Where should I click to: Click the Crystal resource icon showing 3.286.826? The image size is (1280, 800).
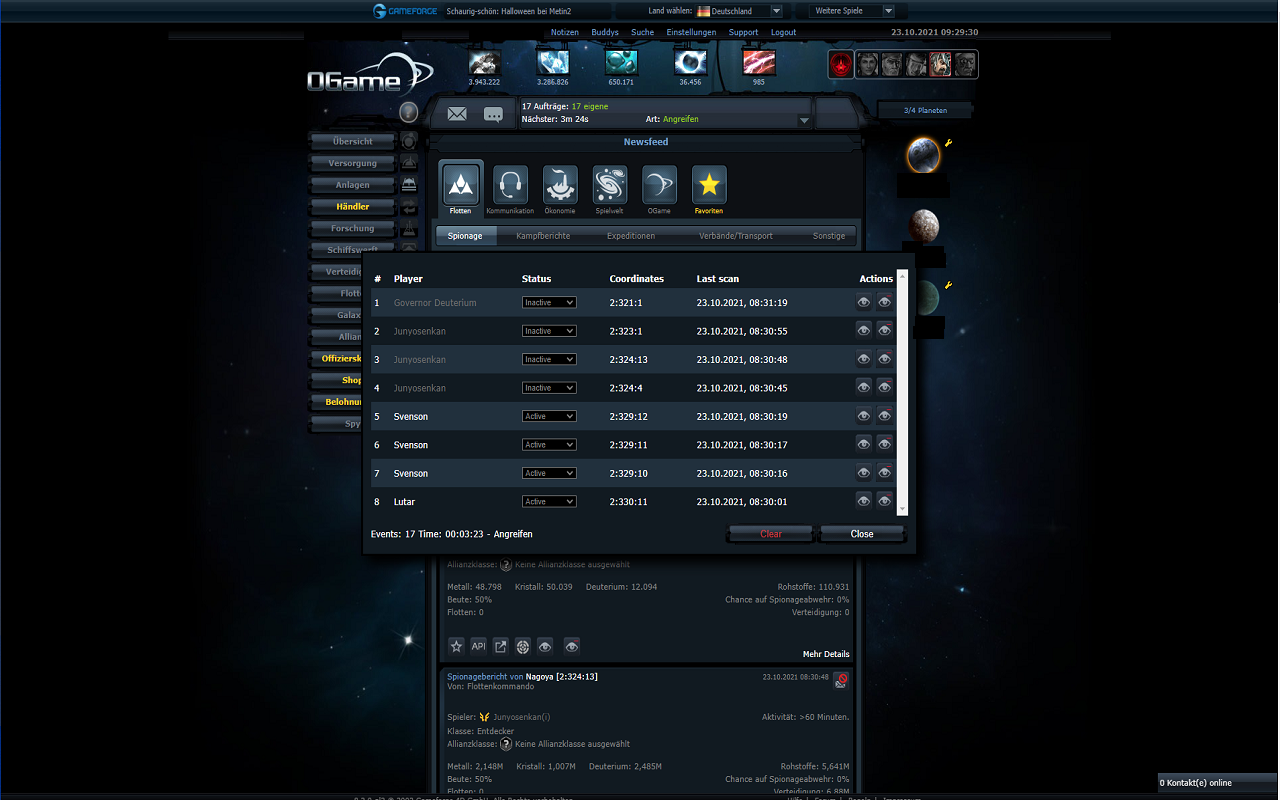(553, 63)
